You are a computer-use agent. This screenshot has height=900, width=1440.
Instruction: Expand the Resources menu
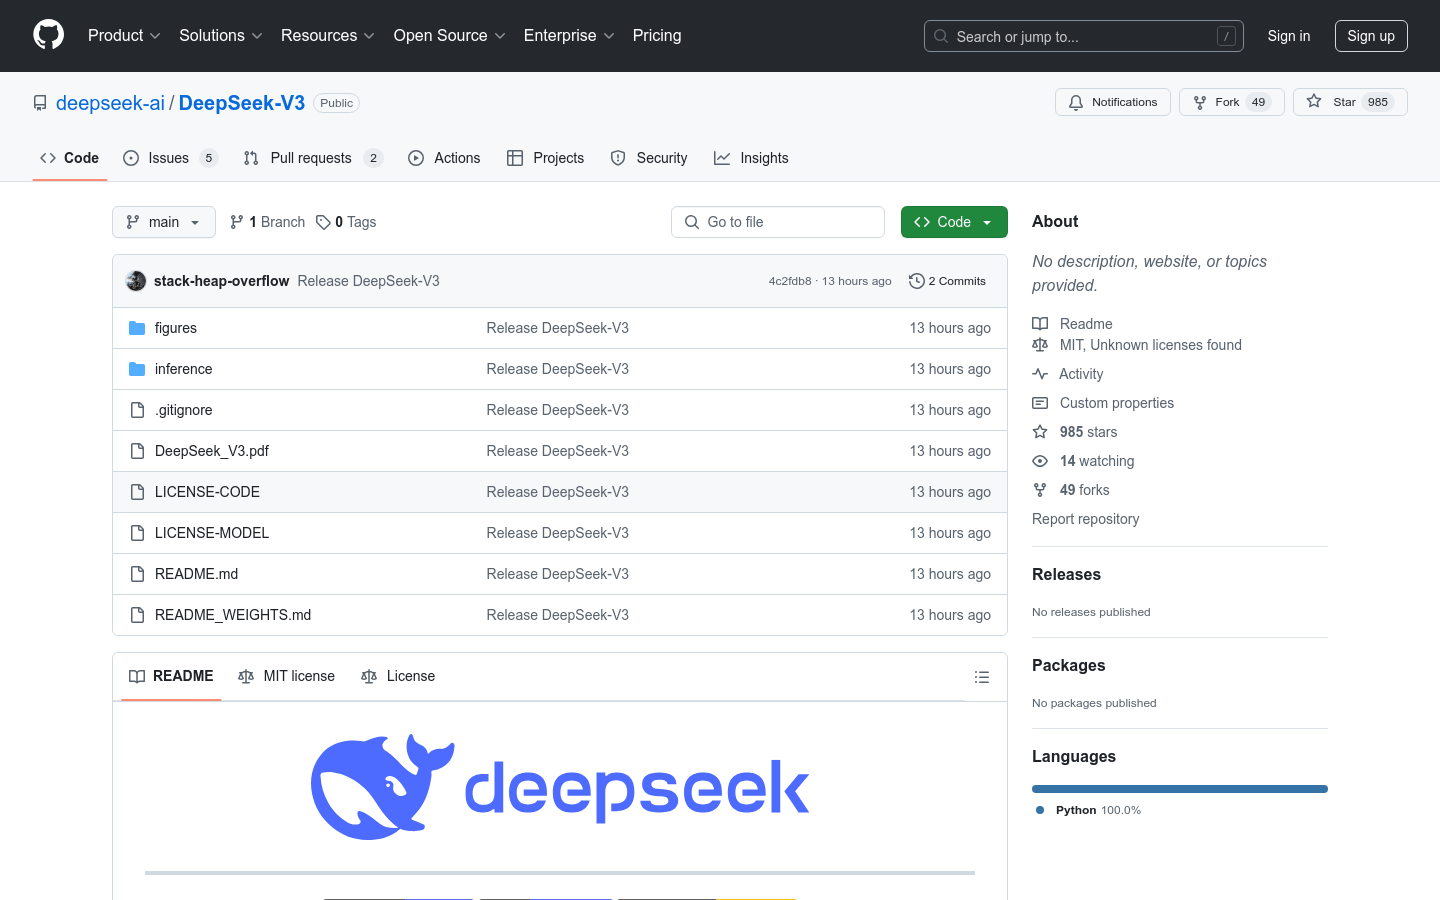point(328,36)
